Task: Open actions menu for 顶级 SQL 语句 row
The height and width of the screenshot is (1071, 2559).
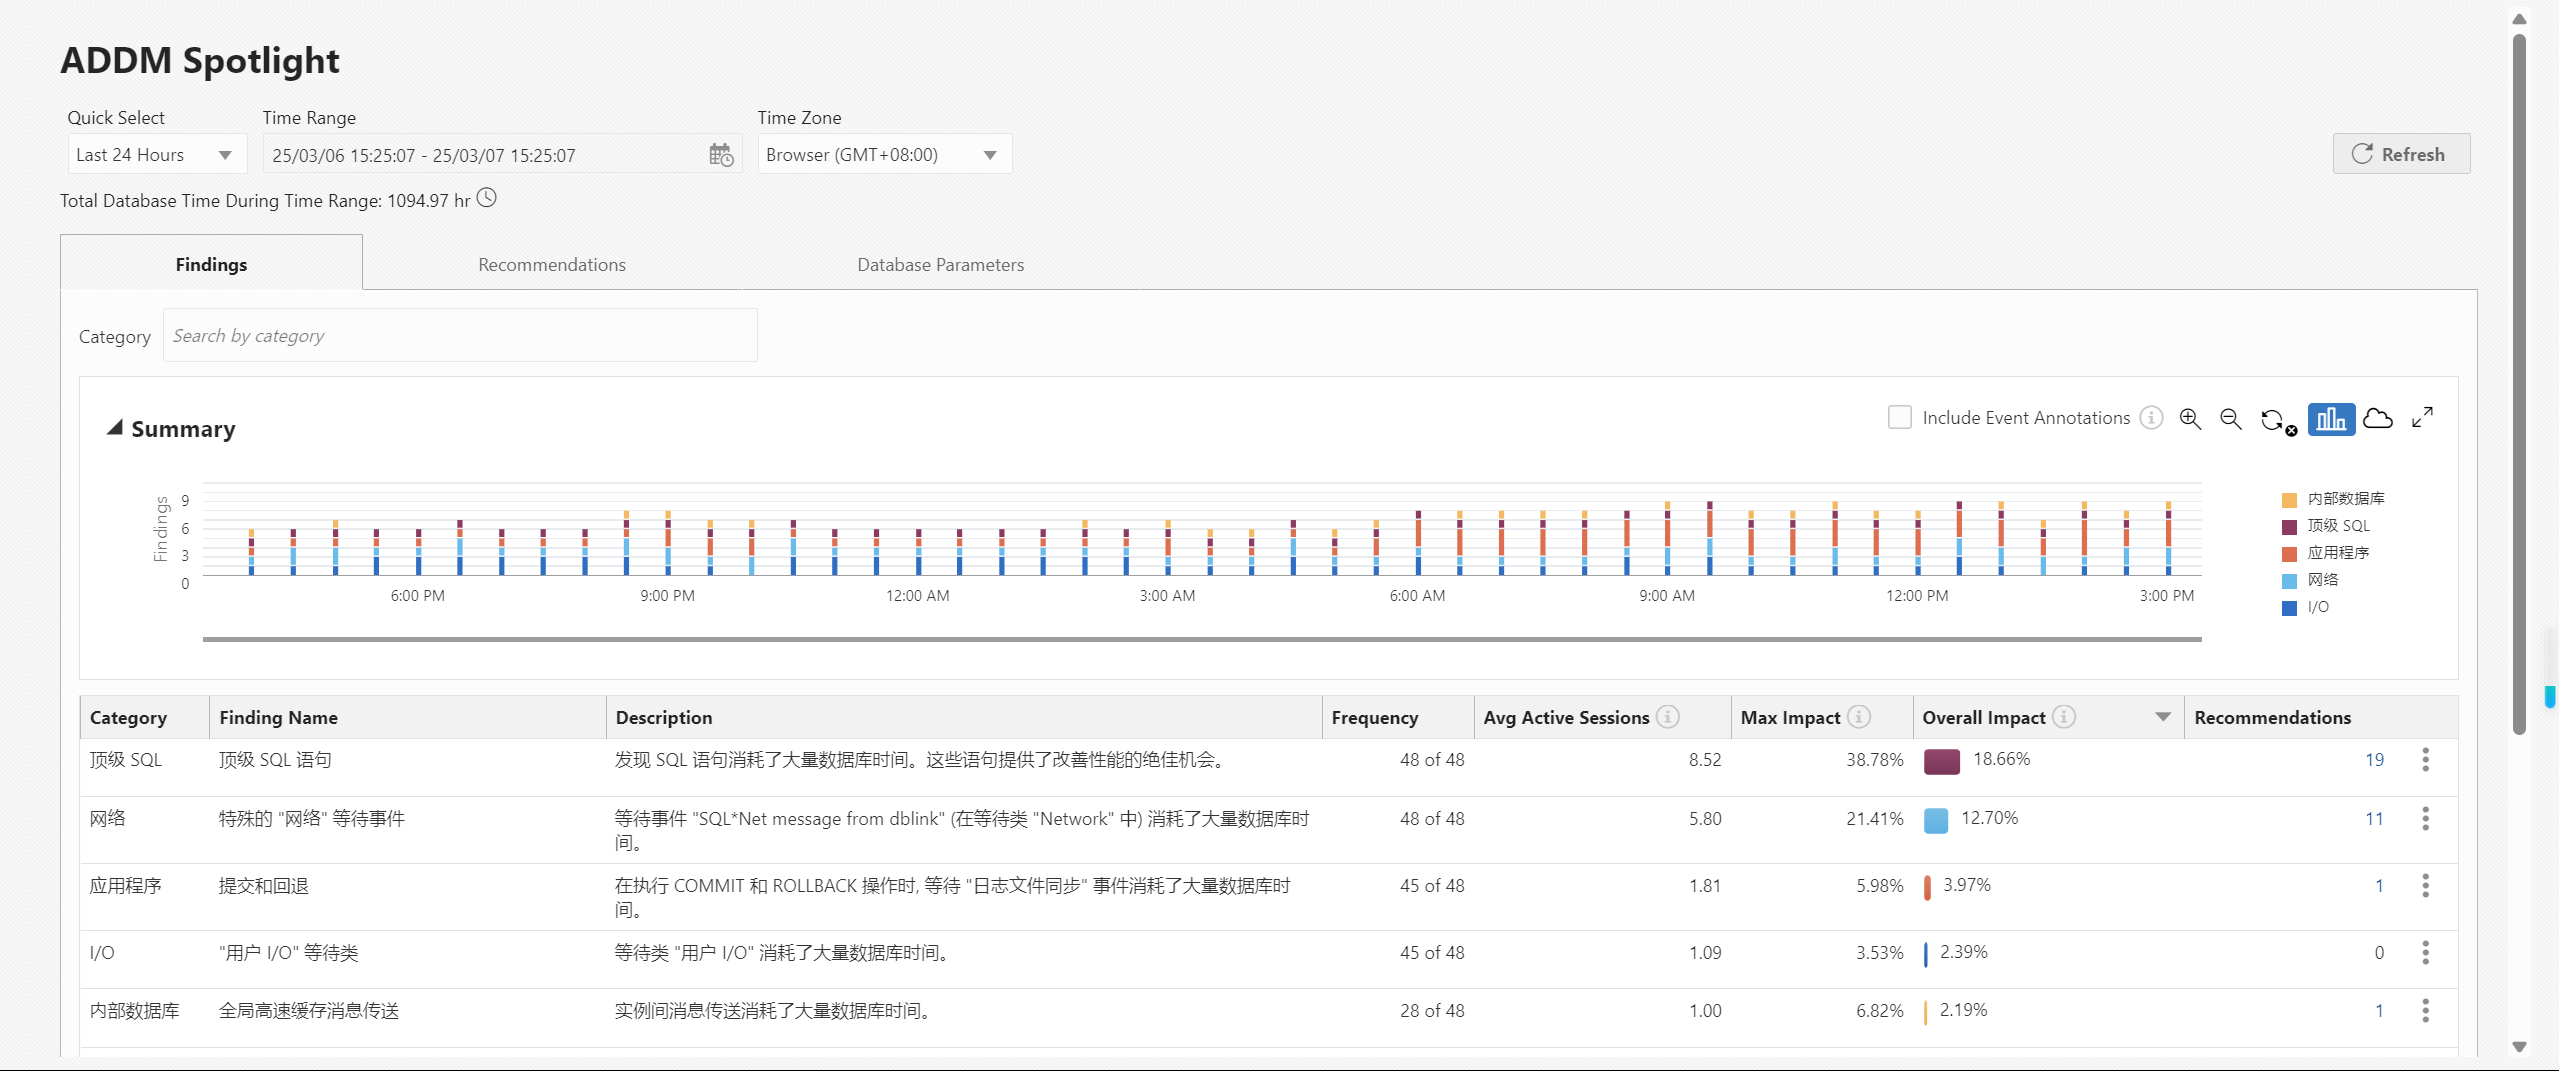Action: [2425, 760]
